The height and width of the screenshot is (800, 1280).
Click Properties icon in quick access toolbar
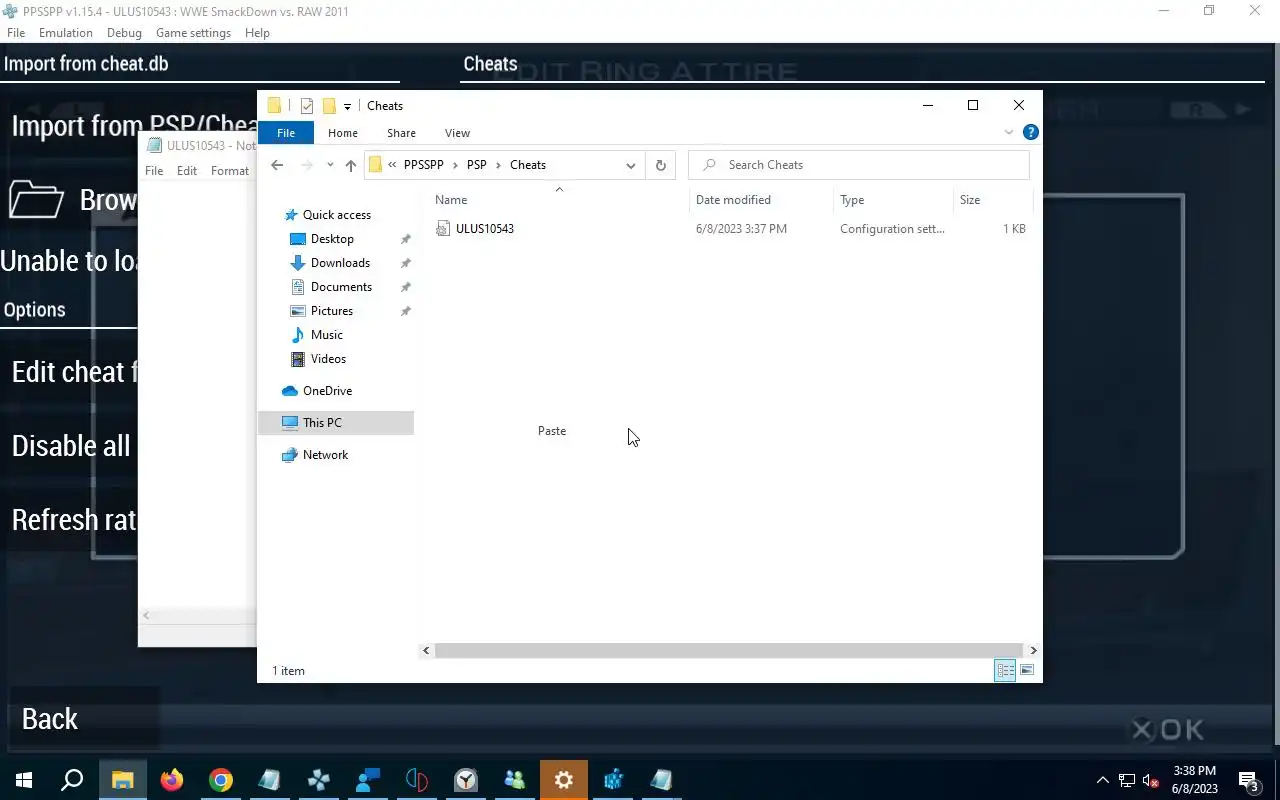tap(307, 106)
